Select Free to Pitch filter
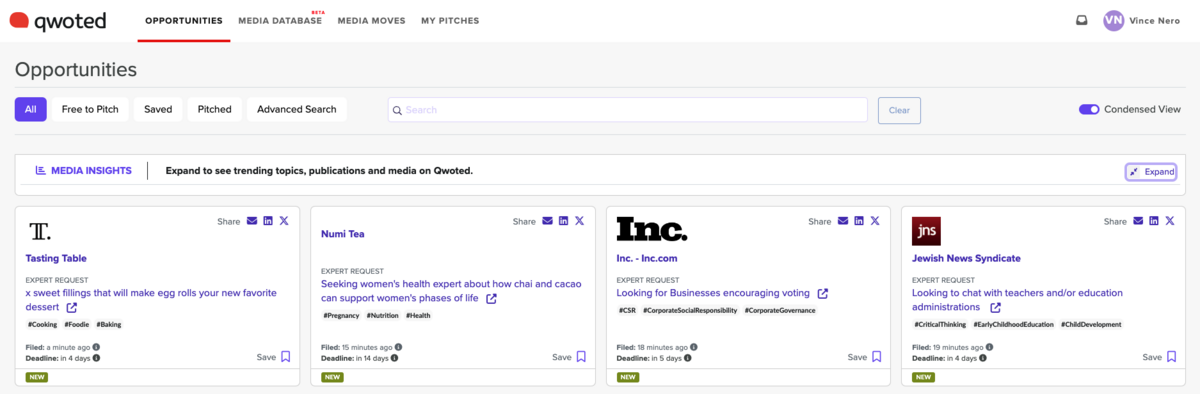Viewport: 1200px width, 394px height. pyautogui.click(x=90, y=110)
